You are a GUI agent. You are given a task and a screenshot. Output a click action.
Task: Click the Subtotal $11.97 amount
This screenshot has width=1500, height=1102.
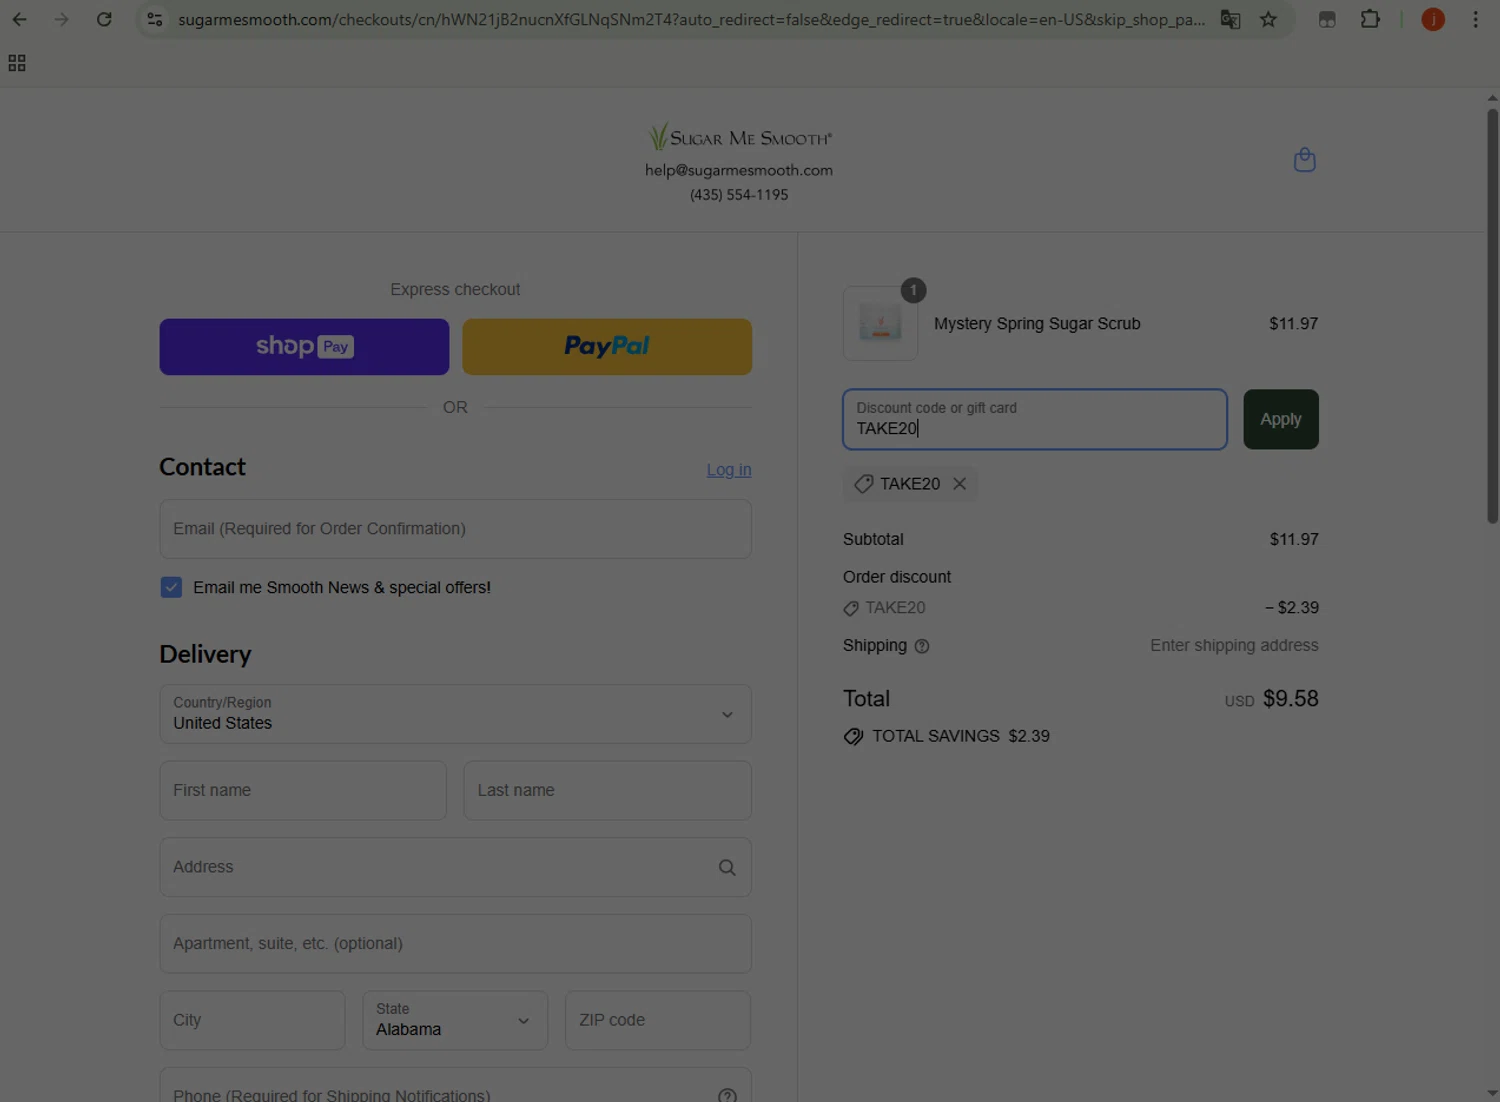(1294, 539)
